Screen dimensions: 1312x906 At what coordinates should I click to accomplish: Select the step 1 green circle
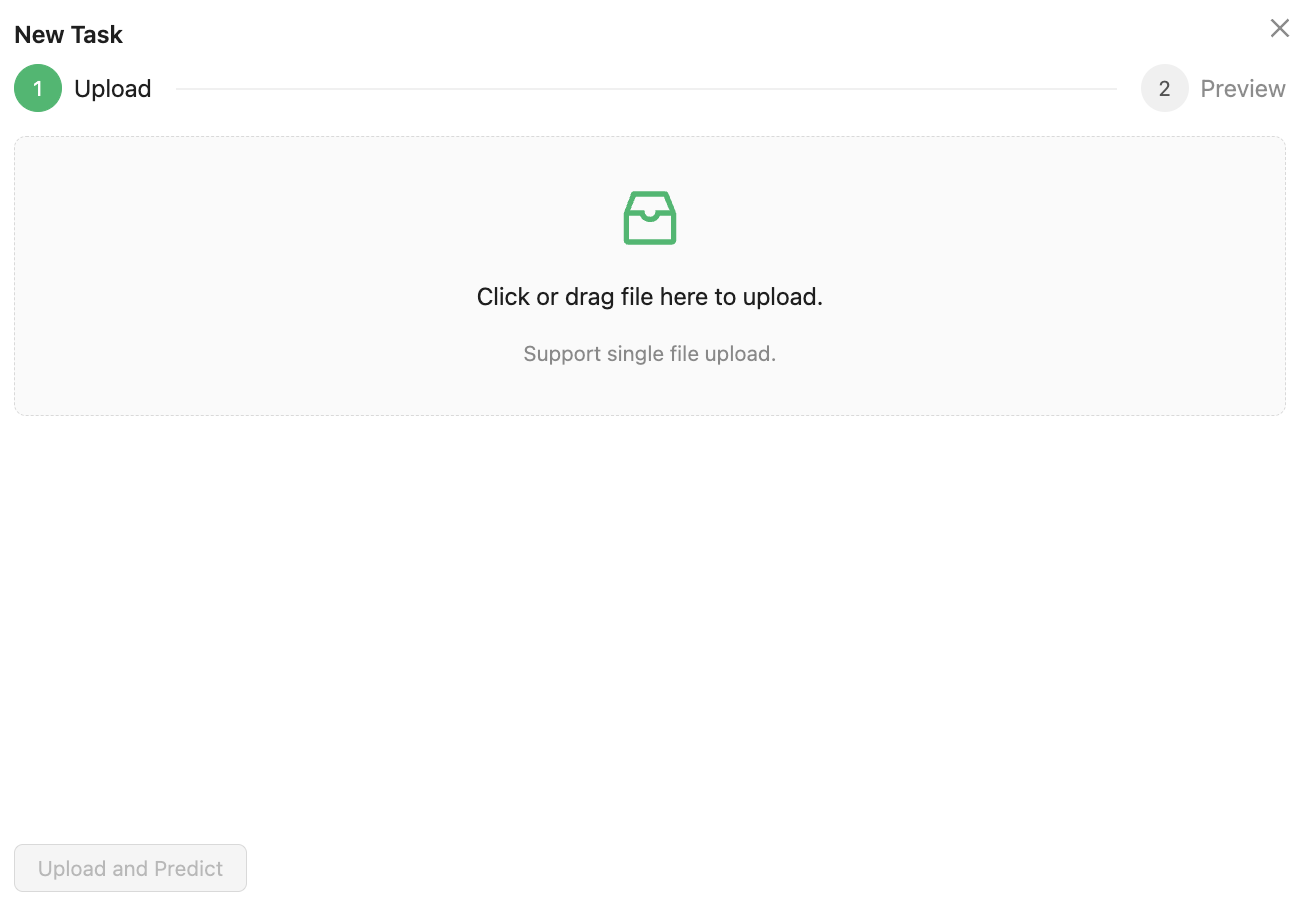click(x=38, y=88)
